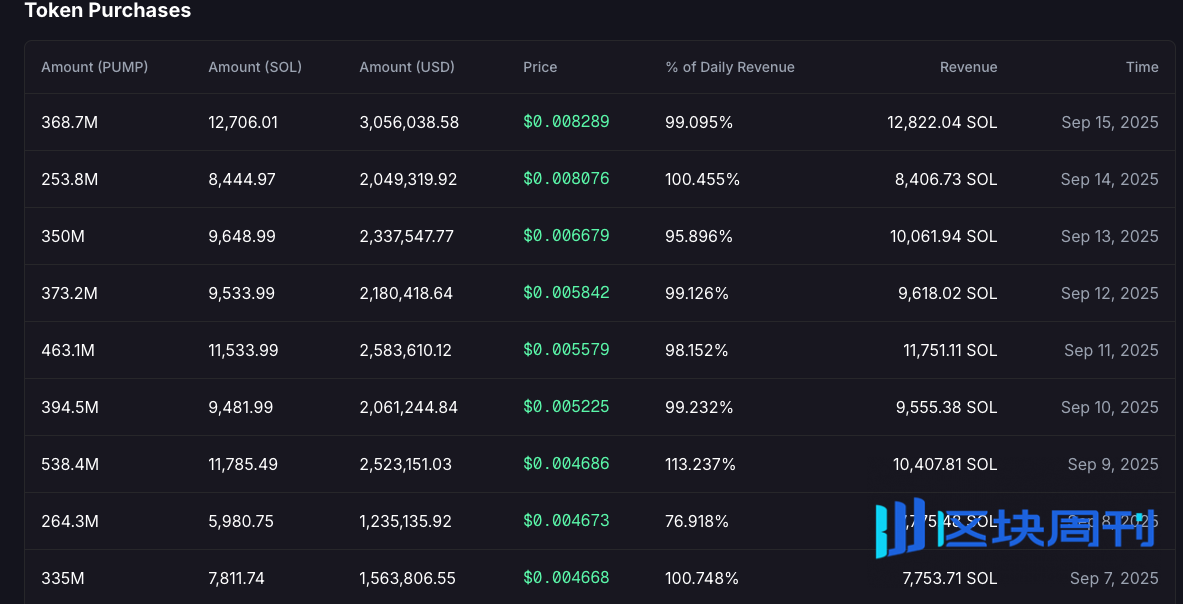This screenshot has width=1183, height=604.
Task: Select the 2,583,610.12 USD amount
Action: [406, 350]
